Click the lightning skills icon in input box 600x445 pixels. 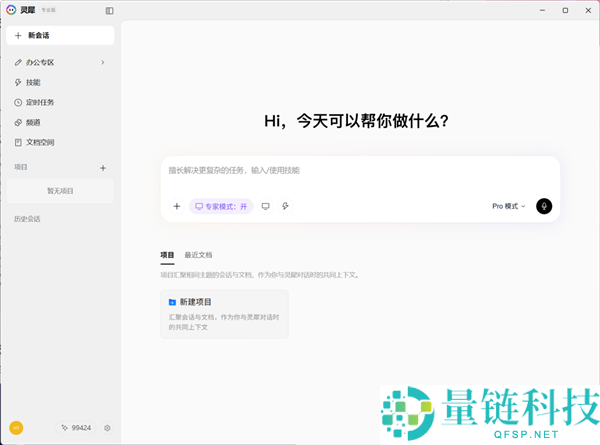coord(285,206)
